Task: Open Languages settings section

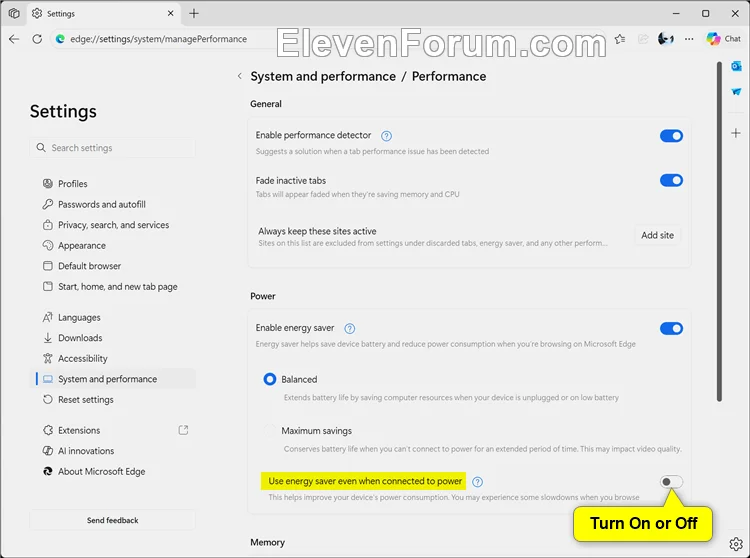Action: (113, 317)
